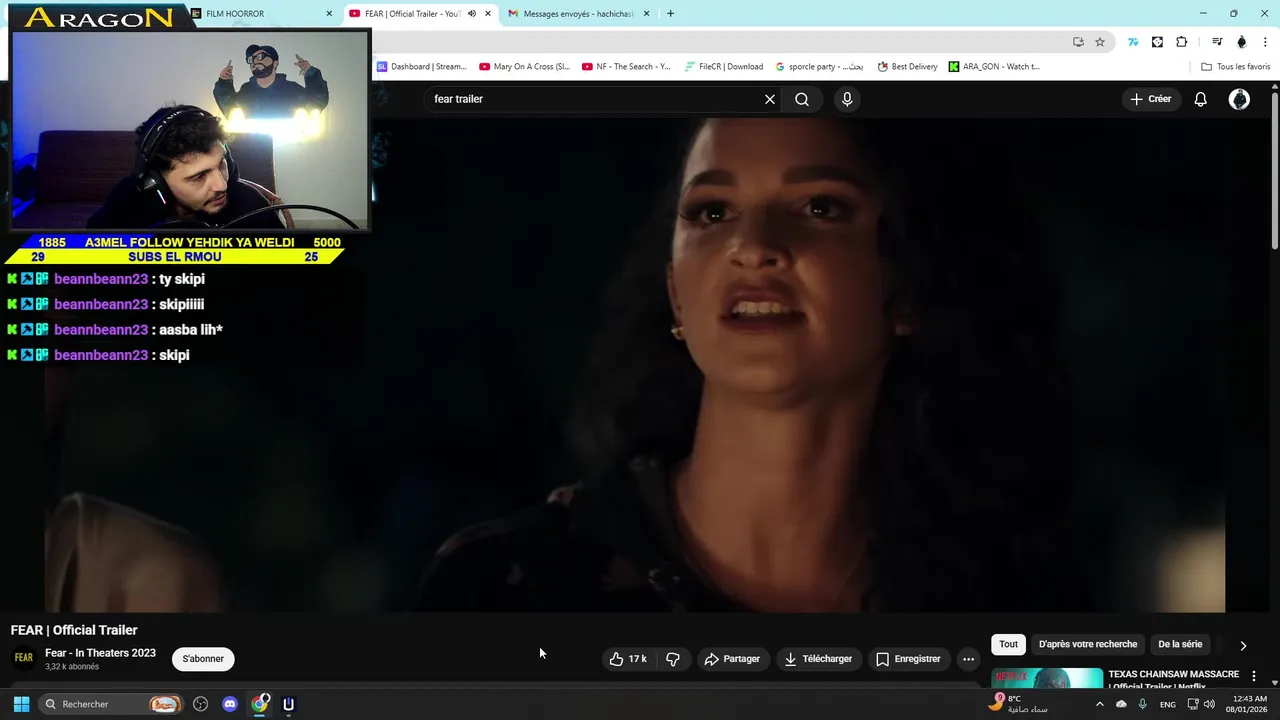Screen dimensions: 1280x720
Task: Click the page vertical scrollbar
Action: pyautogui.click(x=1275, y=170)
